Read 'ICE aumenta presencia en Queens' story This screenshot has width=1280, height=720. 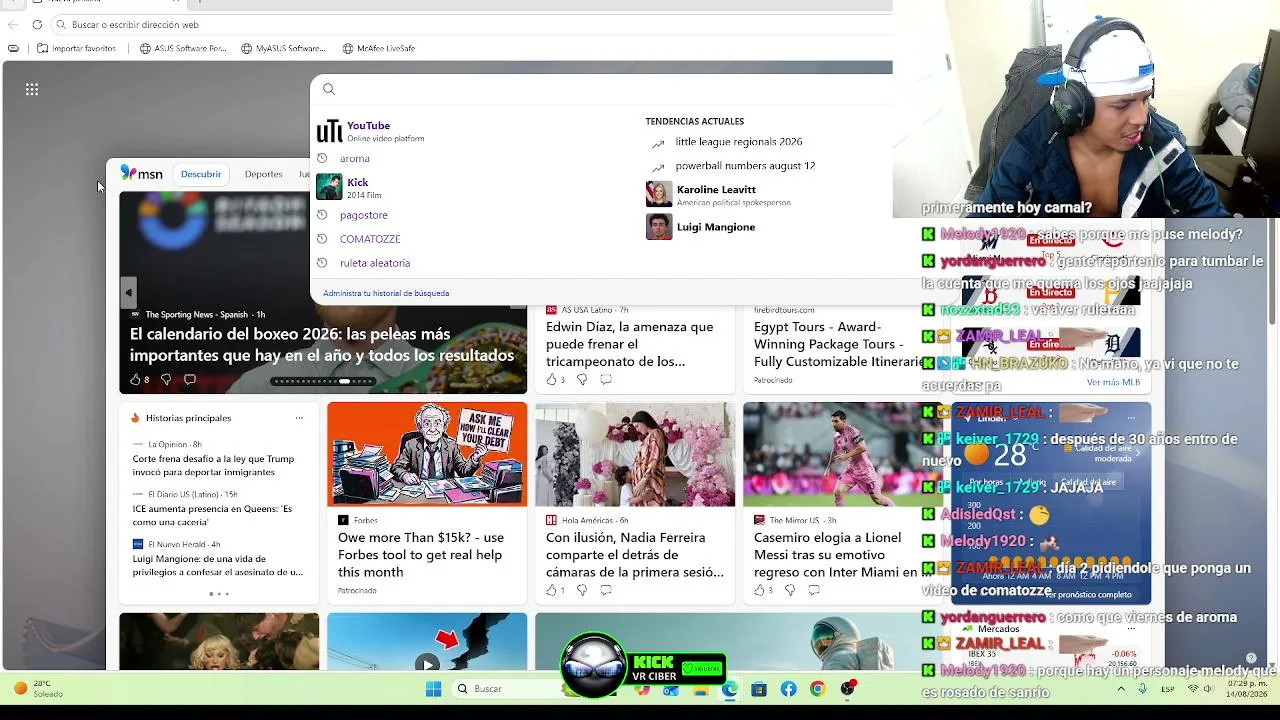click(212, 516)
